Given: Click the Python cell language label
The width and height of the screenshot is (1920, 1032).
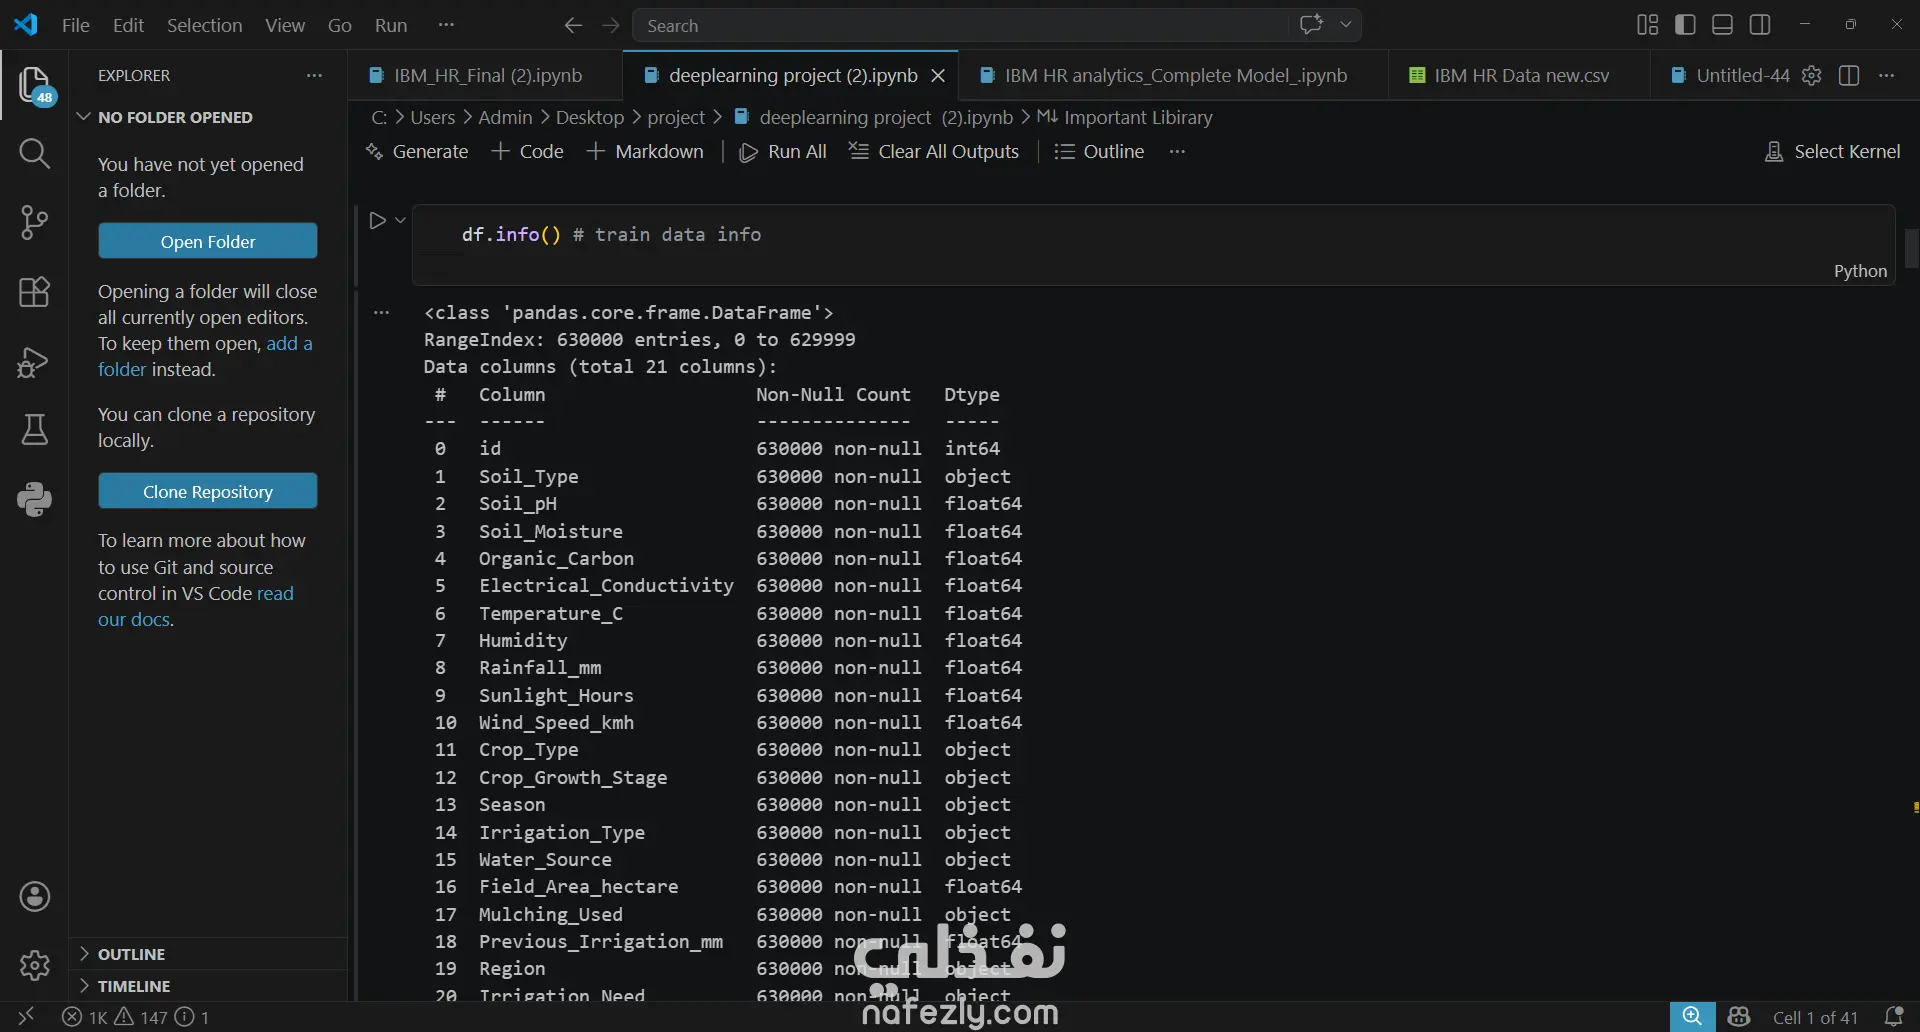Looking at the screenshot, I should pyautogui.click(x=1860, y=271).
